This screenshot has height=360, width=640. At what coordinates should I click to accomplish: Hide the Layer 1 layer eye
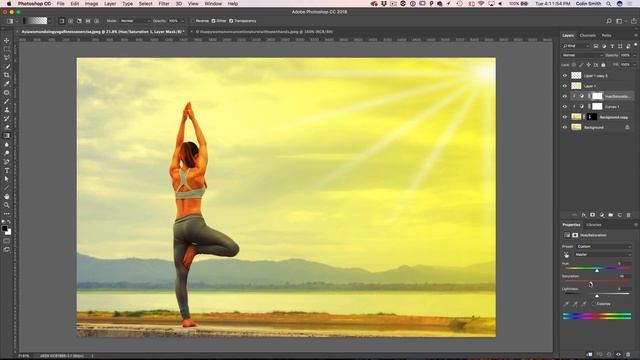coord(565,86)
